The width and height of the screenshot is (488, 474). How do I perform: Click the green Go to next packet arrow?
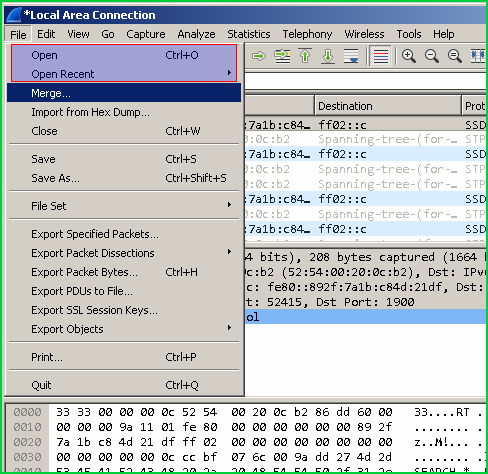click(x=258, y=56)
